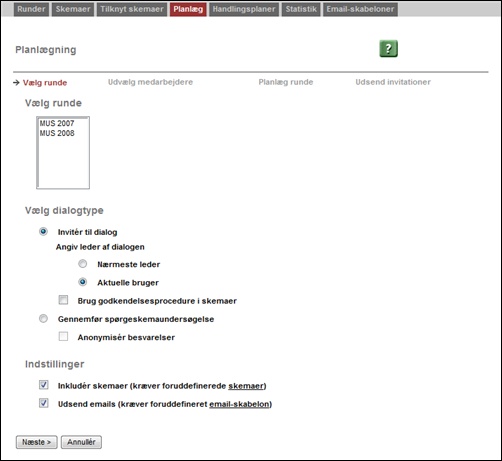This screenshot has width=502, height=461.
Task: Select the Invitér til dialog radio button
Action: coord(43,231)
